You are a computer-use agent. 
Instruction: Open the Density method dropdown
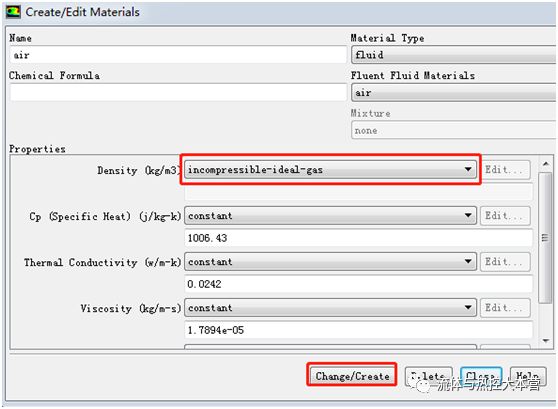tap(331, 170)
